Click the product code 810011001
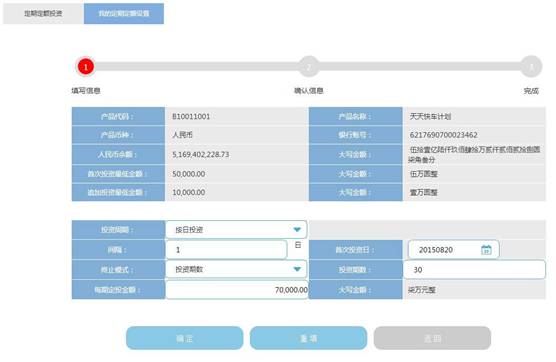 (191, 116)
